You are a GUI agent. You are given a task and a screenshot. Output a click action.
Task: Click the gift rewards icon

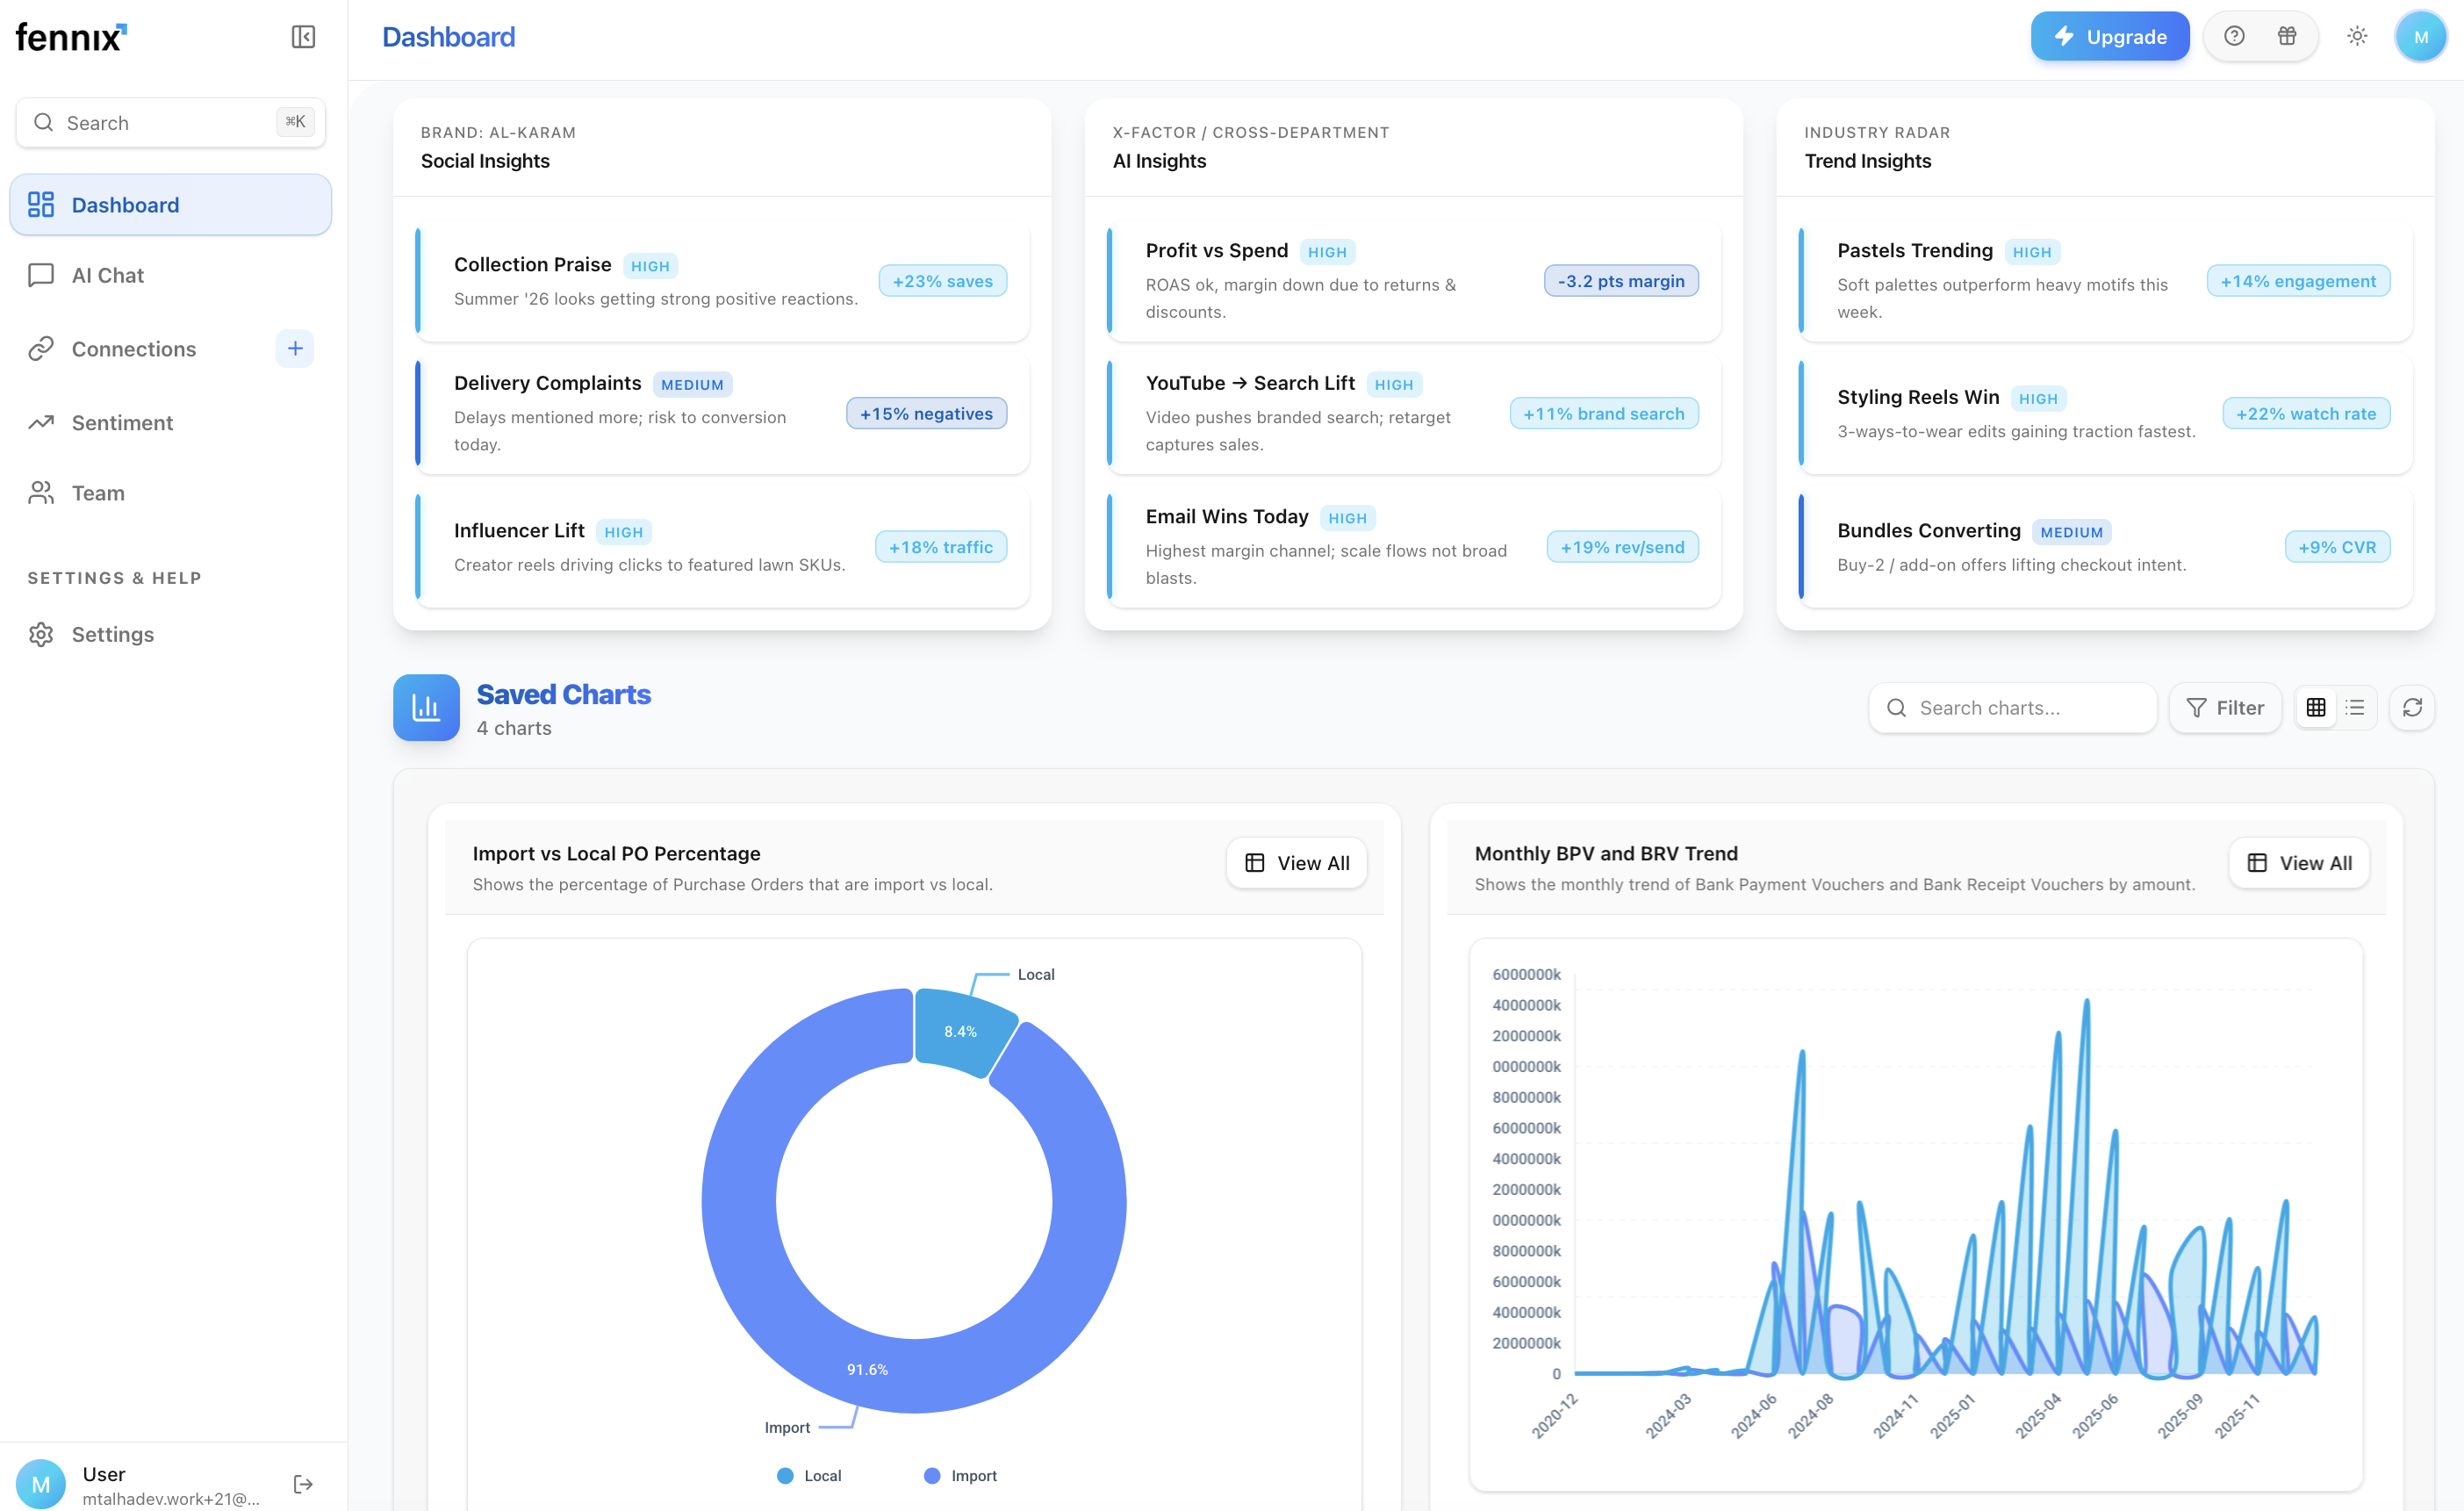click(2286, 36)
